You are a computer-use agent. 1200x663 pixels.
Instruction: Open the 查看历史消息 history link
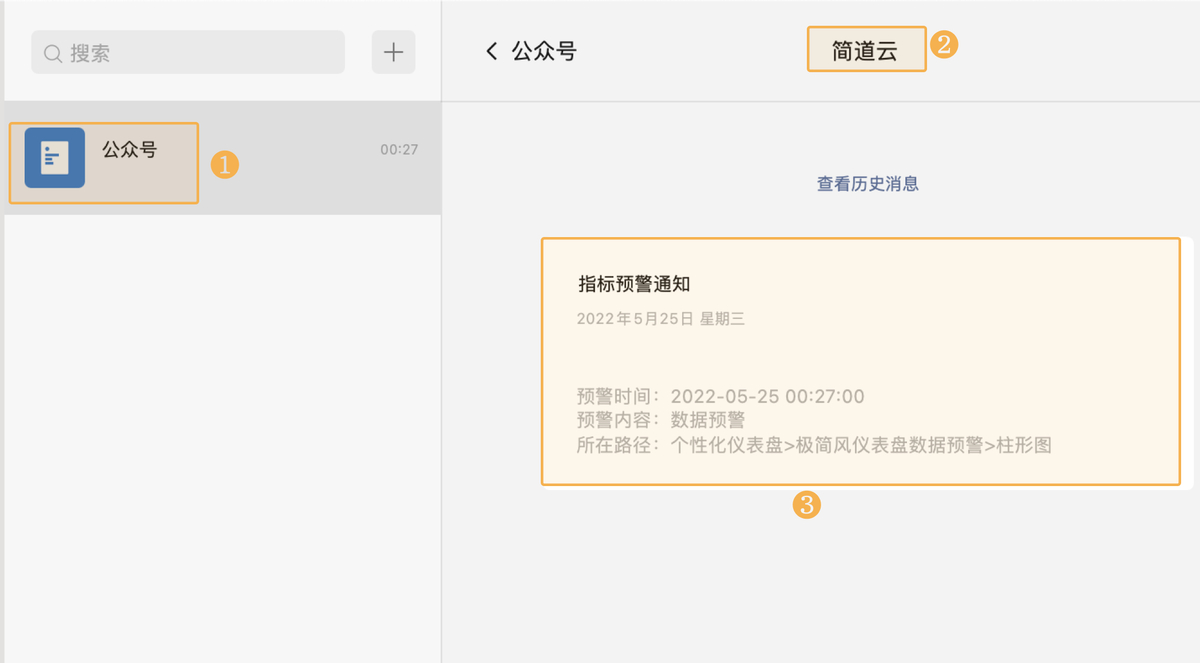click(866, 184)
